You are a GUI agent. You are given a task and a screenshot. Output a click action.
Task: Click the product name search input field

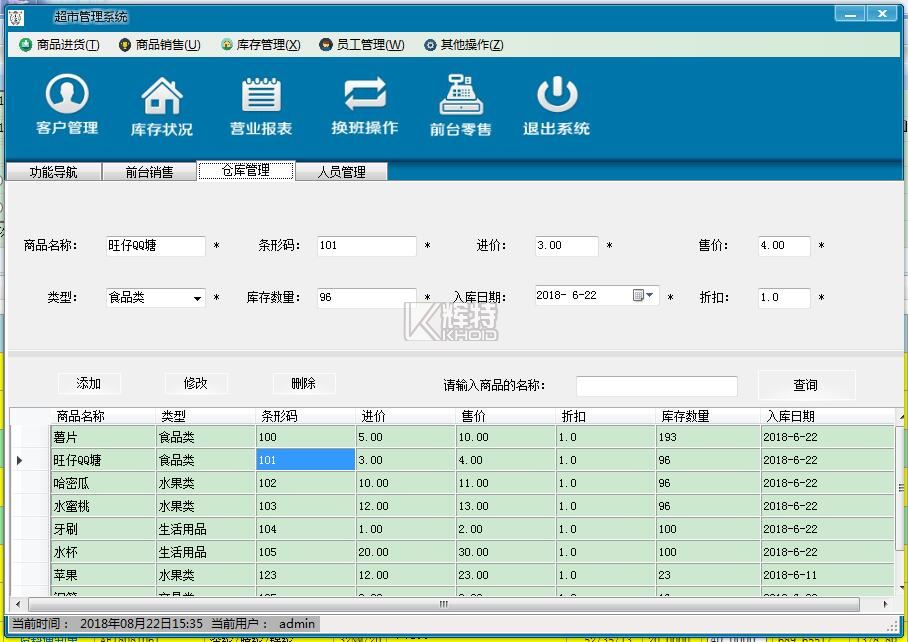tap(656, 386)
